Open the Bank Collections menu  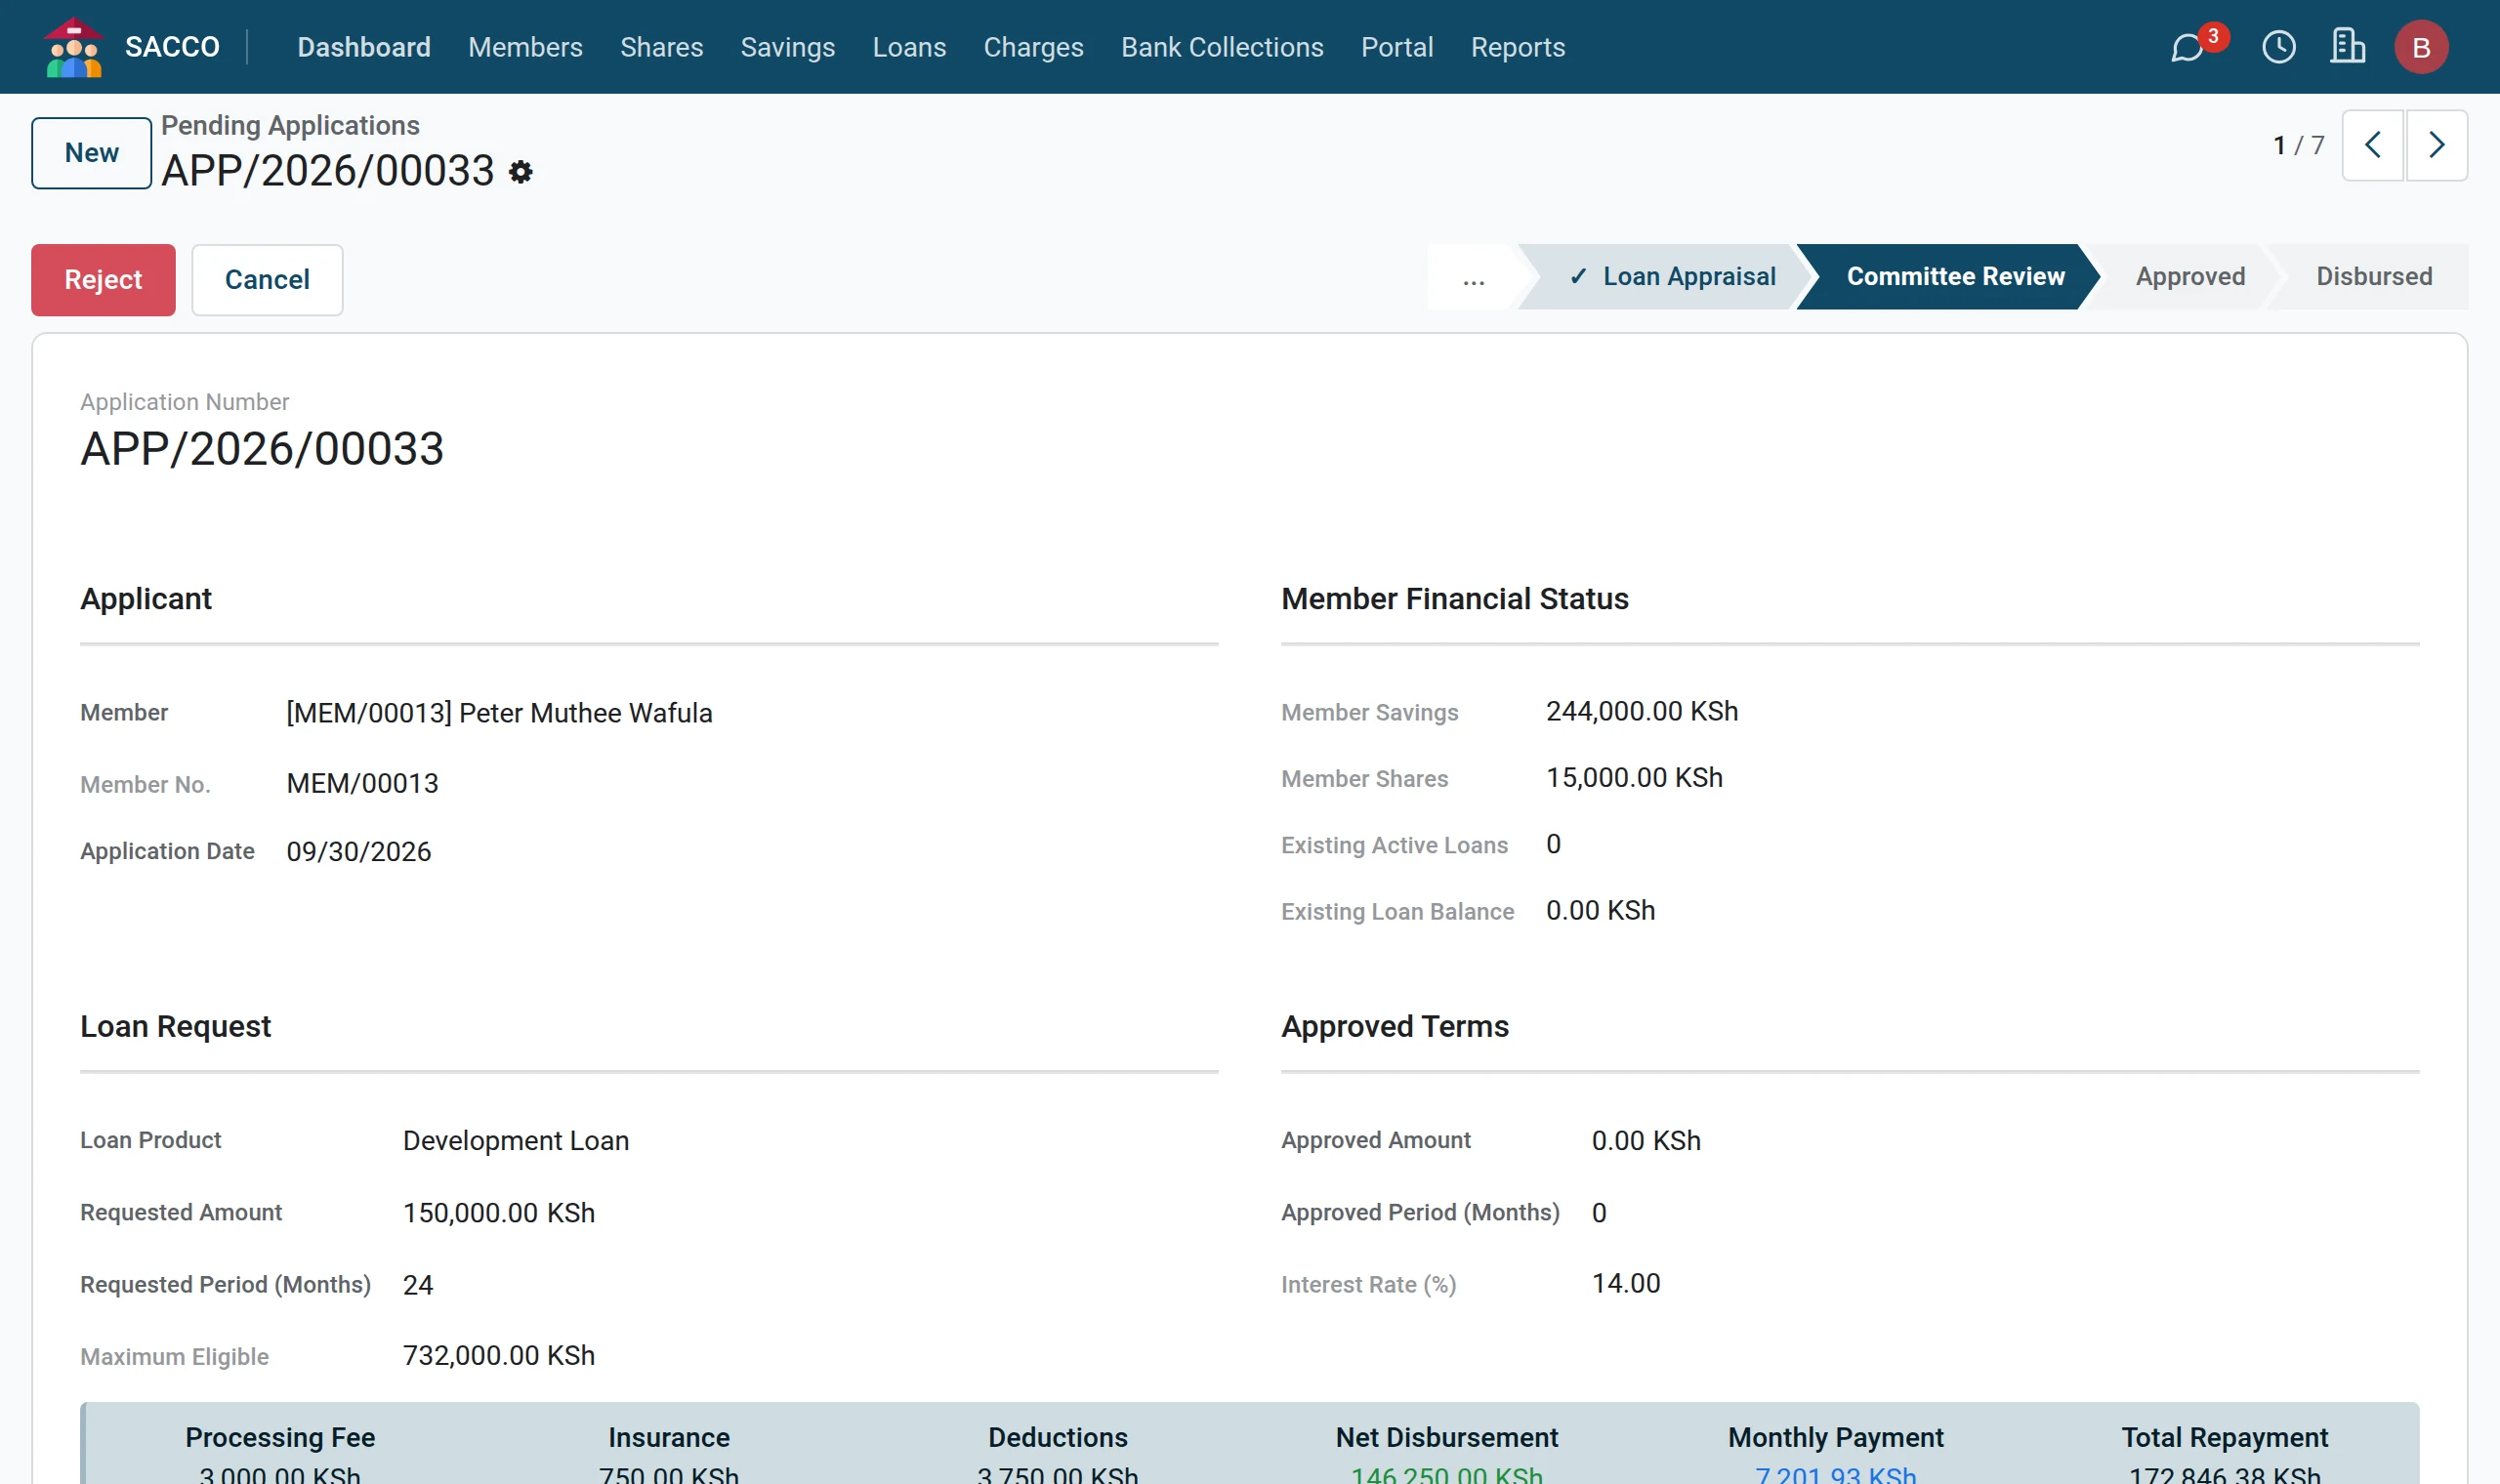pyautogui.click(x=1222, y=47)
